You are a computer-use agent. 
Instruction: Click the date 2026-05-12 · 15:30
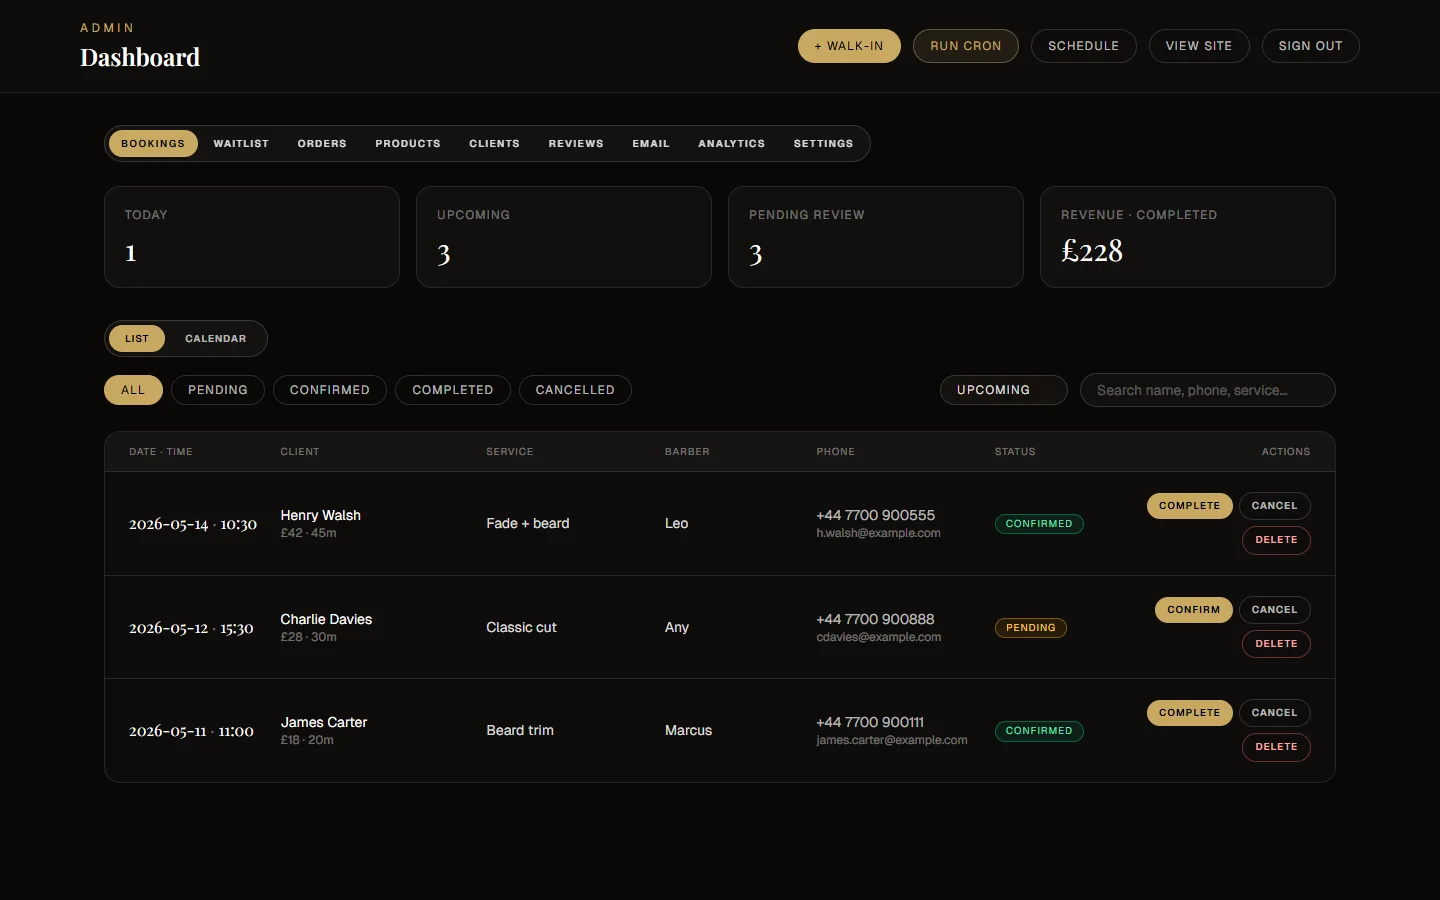click(x=191, y=628)
